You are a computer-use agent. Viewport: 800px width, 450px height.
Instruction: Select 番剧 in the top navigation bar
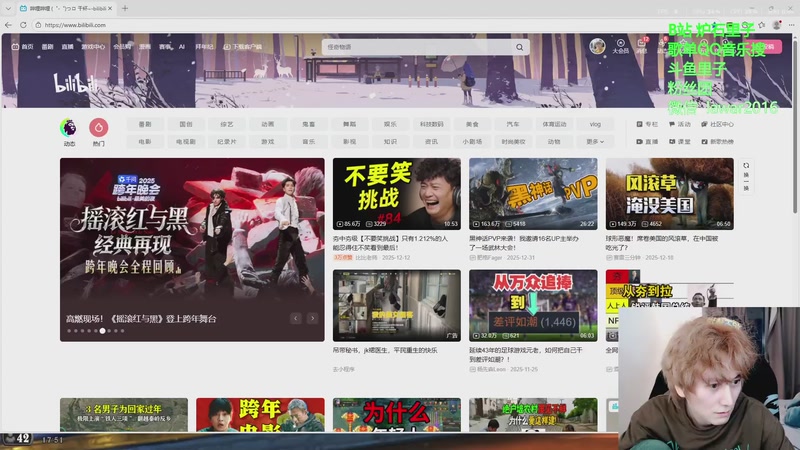pos(47,46)
